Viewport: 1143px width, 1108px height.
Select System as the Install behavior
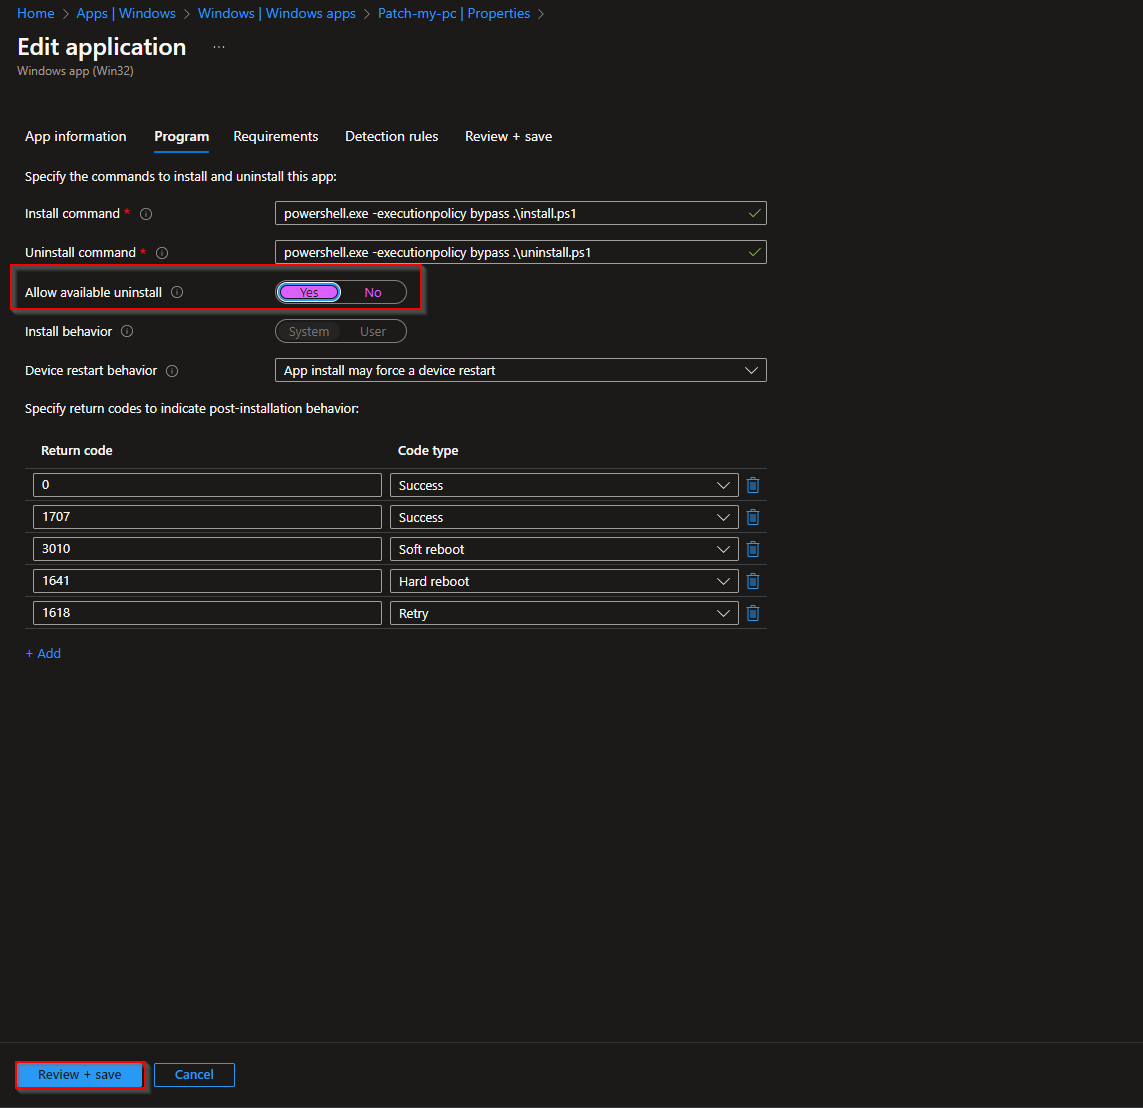point(308,331)
